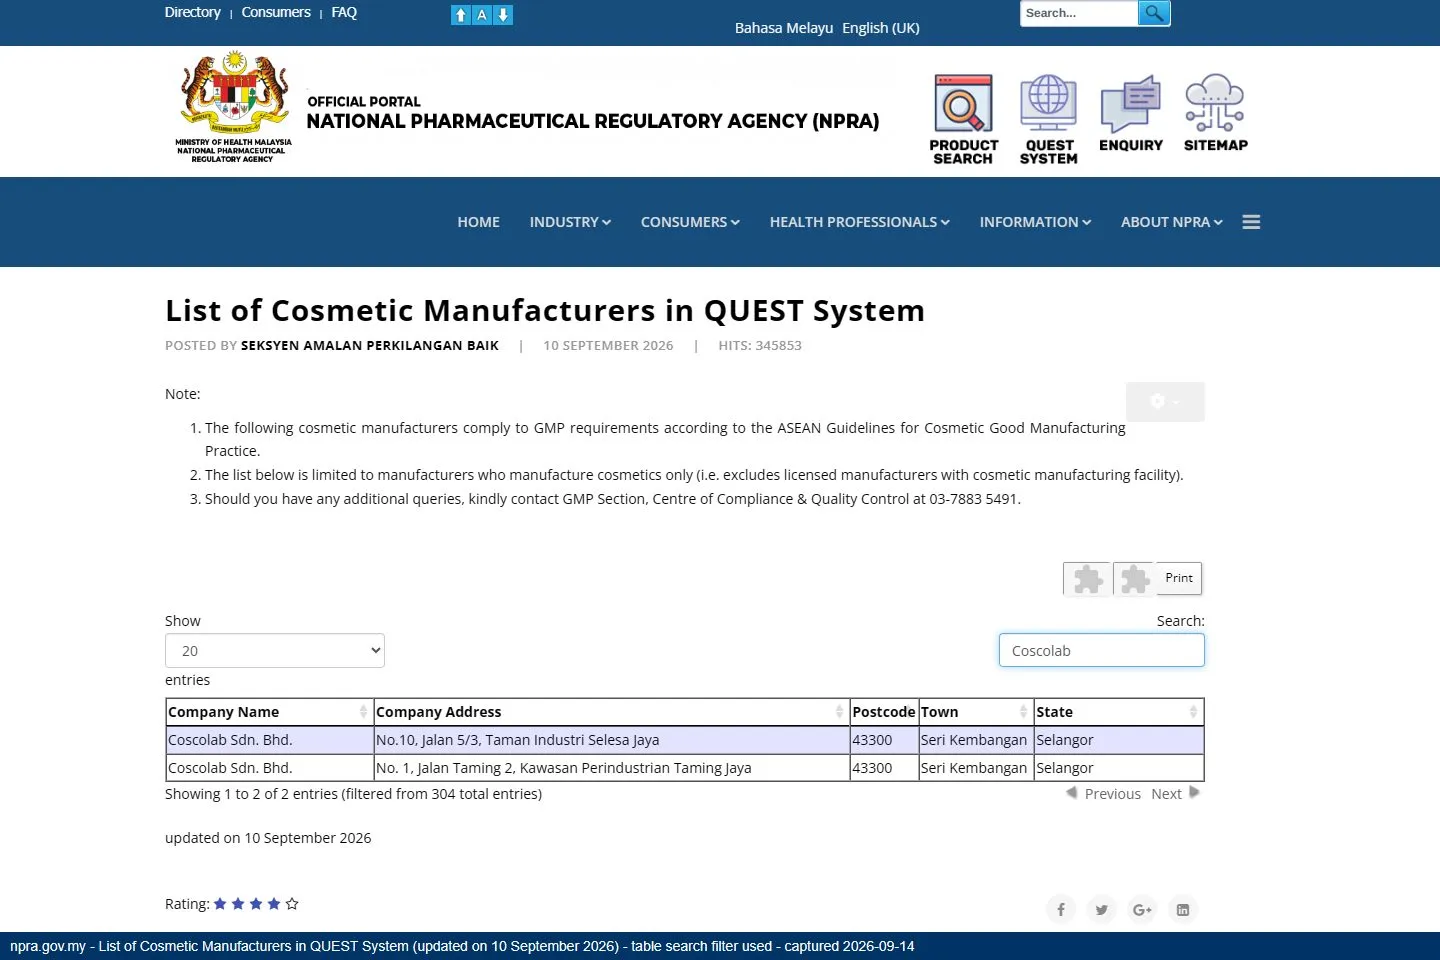Sort table by Company Name column

tap(269, 712)
